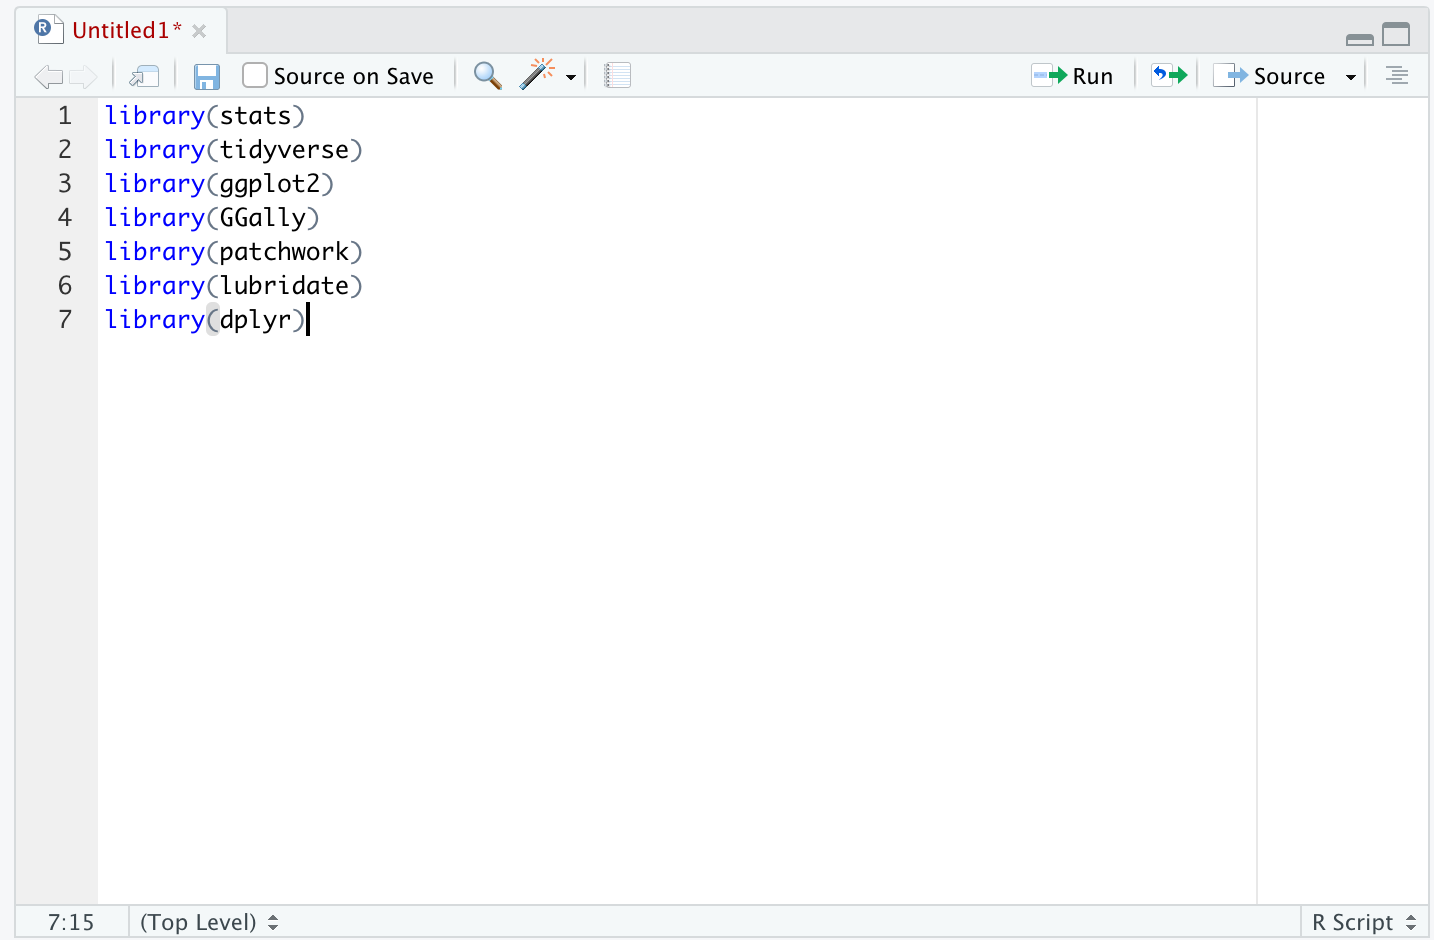Click line number 1 in the gutter
1434x940 pixels.
[65, 116]
